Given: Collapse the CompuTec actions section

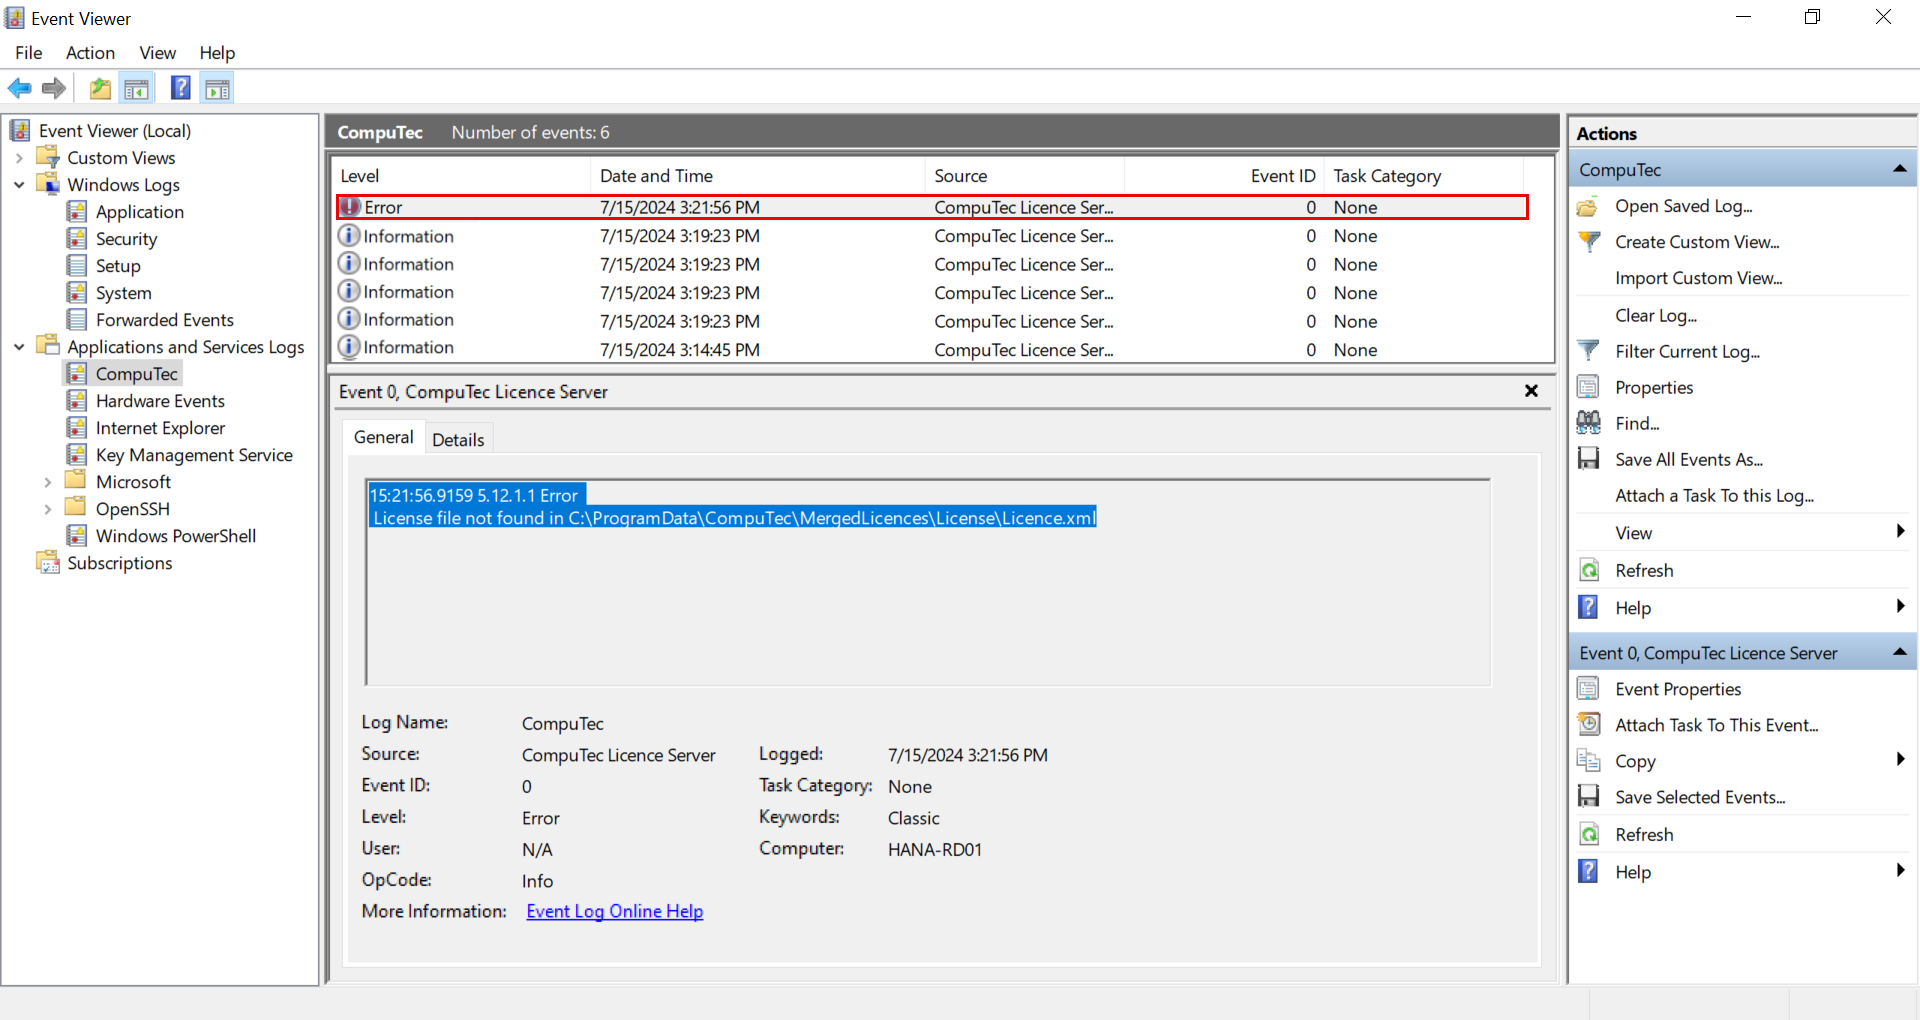Looking at the screenshot, I should point(1899,168).
